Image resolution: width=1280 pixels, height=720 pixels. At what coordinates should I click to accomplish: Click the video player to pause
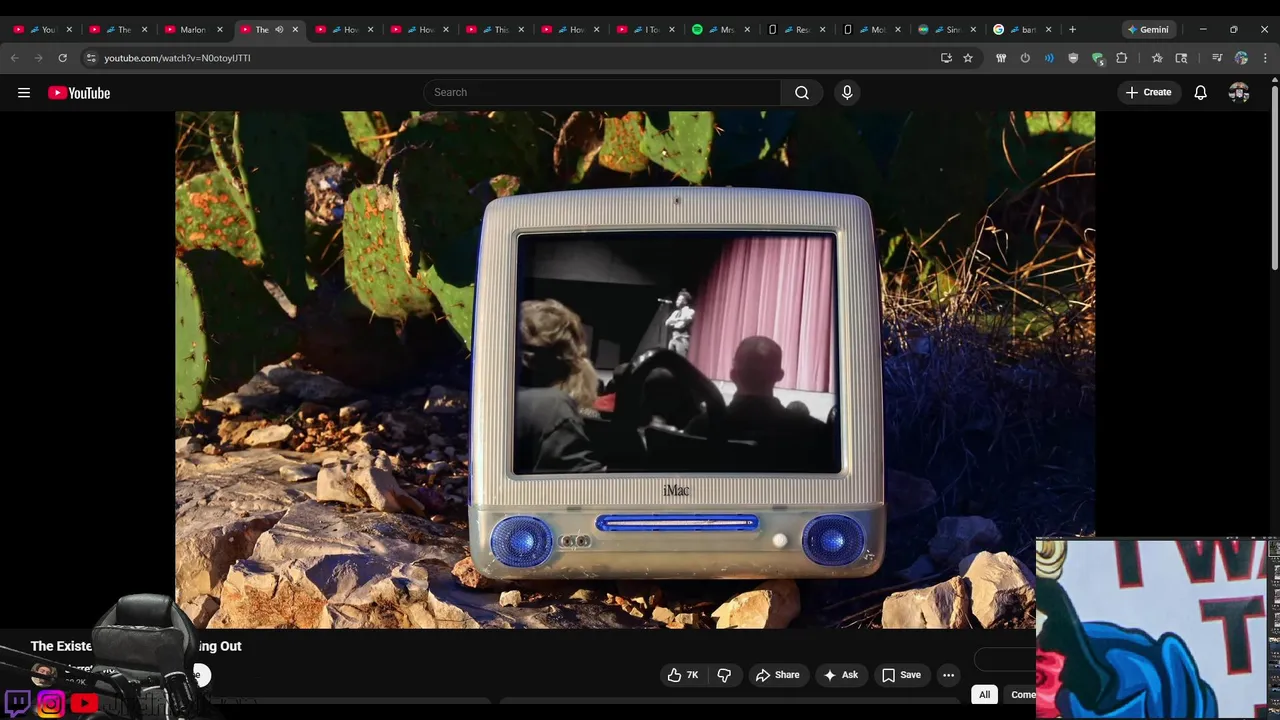click(x=635, y=369)
